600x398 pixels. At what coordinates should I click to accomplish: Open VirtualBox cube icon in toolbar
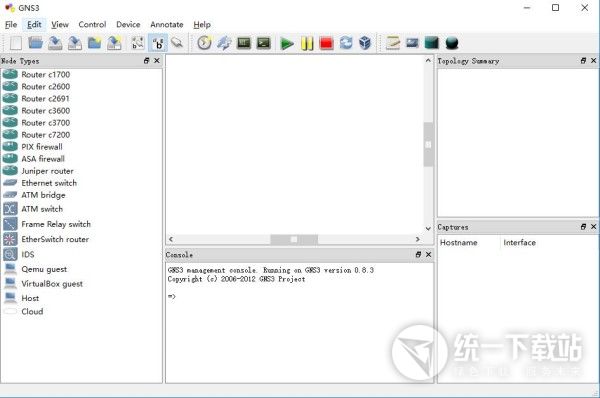pos(365,43)
